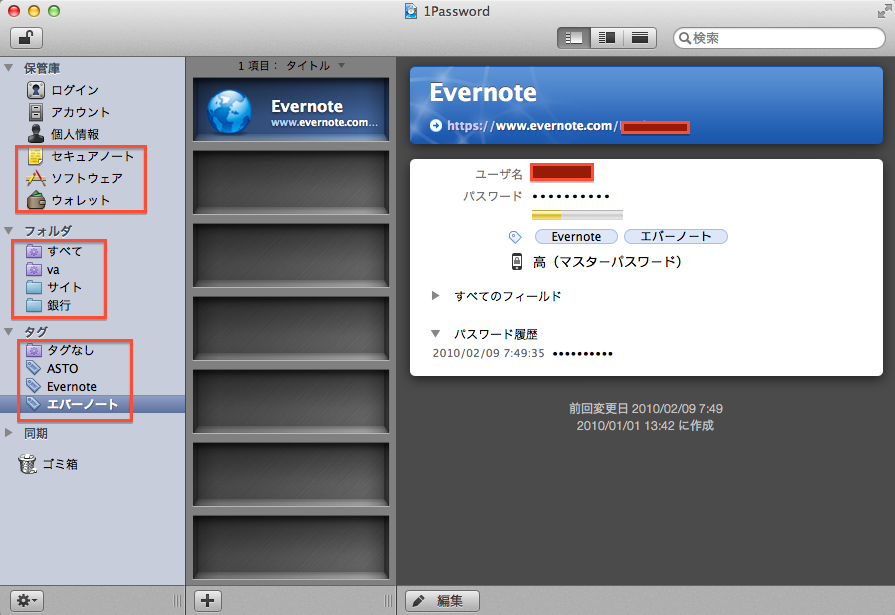Open the 銀行 folder
This screenshot has width=895, height=615.
(49, 306)
